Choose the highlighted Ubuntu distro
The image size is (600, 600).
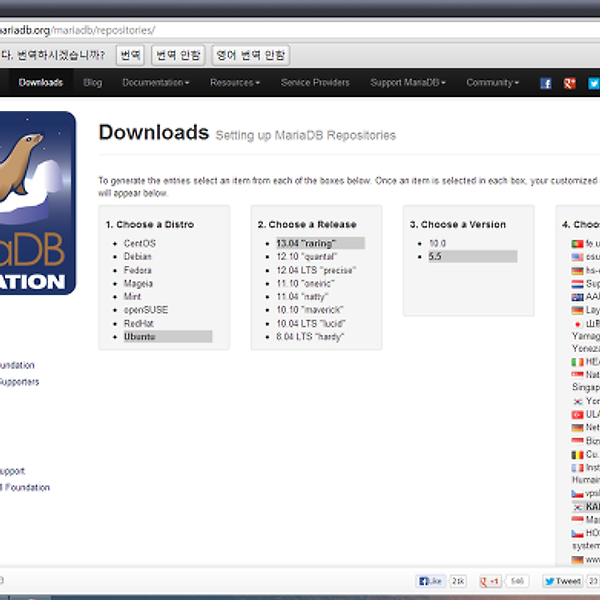168,337
